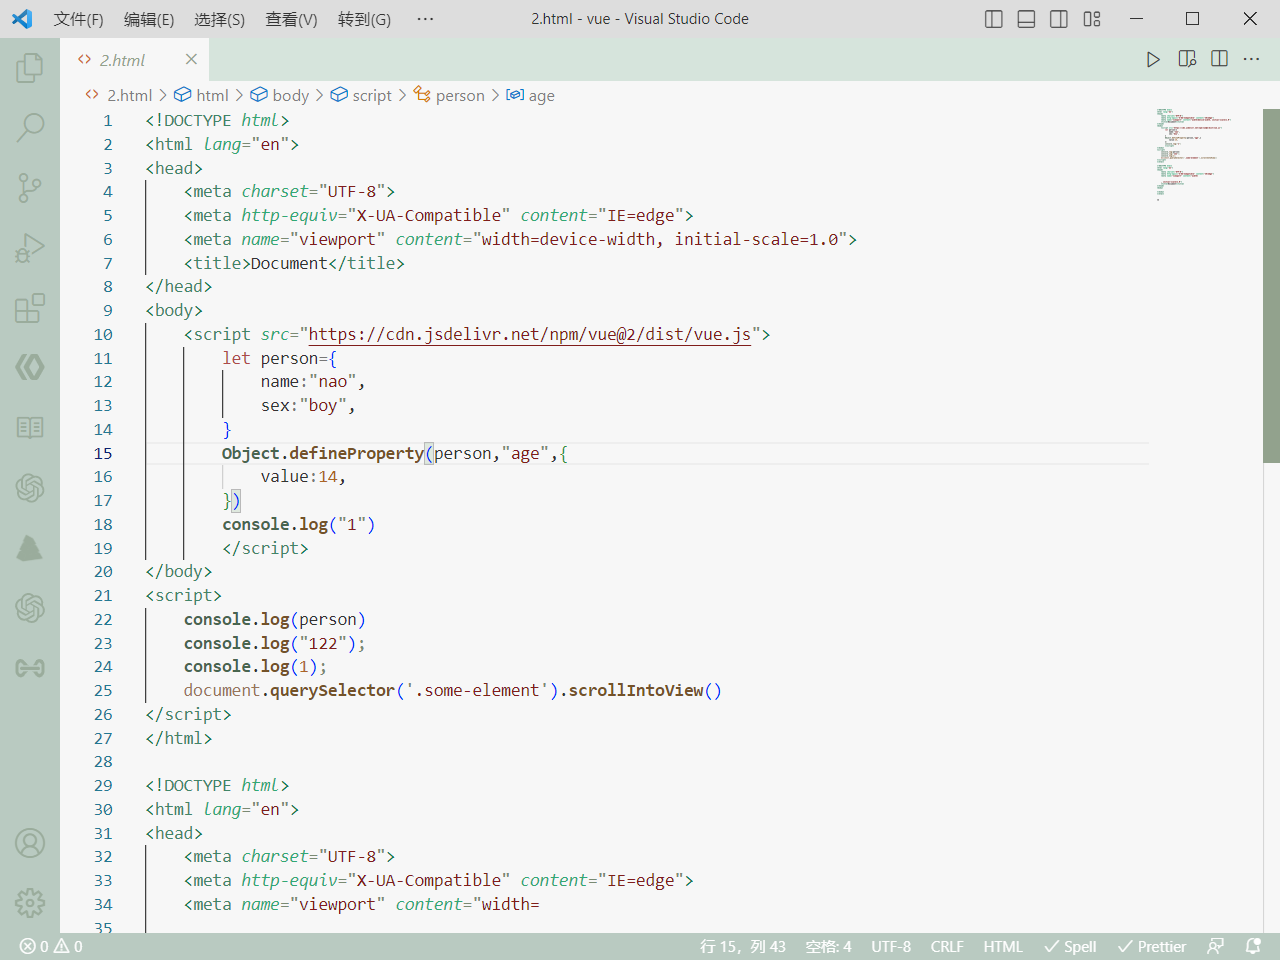Open the 转到(G) menu
The width and height of the screenshot is (1280, 960).
coord(364,19)
